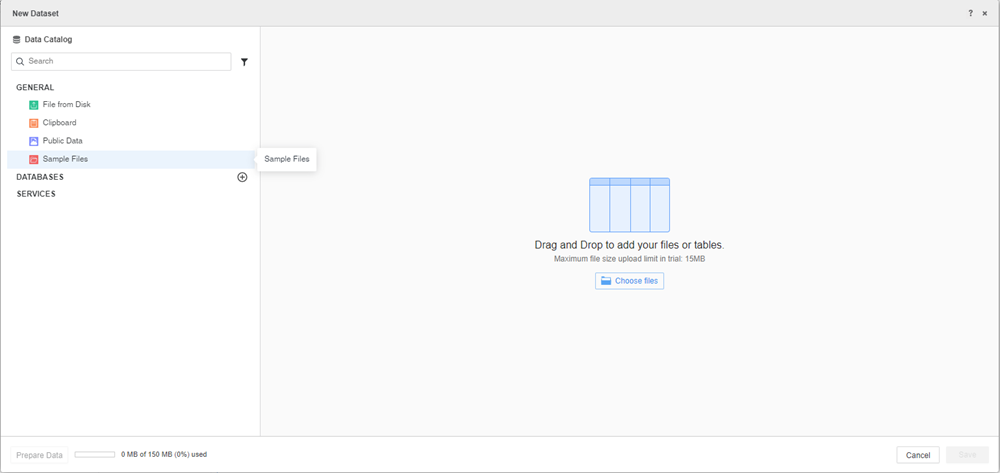Open the help question mark icon

pos(970,13)
